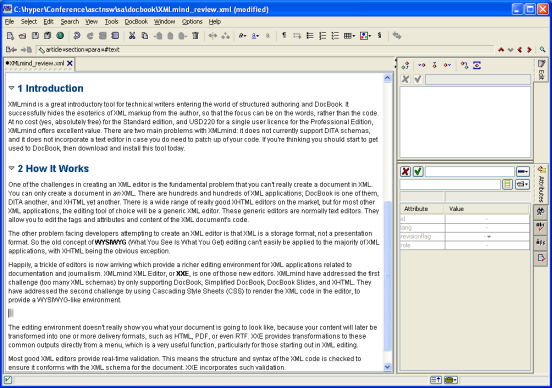This screenshot has height=388, width=552.
Task: Click the Redo toolbar icon
Action: coord(90,36)
